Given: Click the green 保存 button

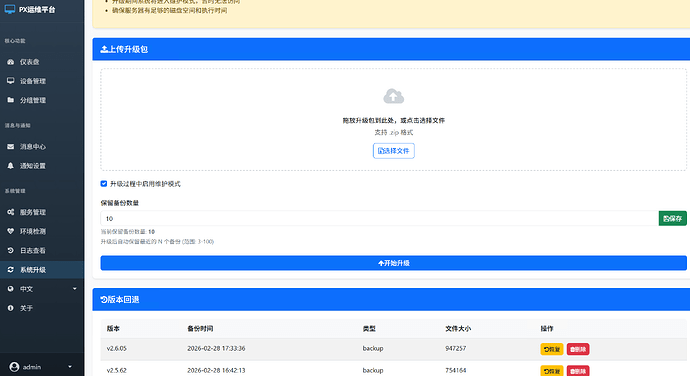Looking at the screenshot, I should pos(672,218).
